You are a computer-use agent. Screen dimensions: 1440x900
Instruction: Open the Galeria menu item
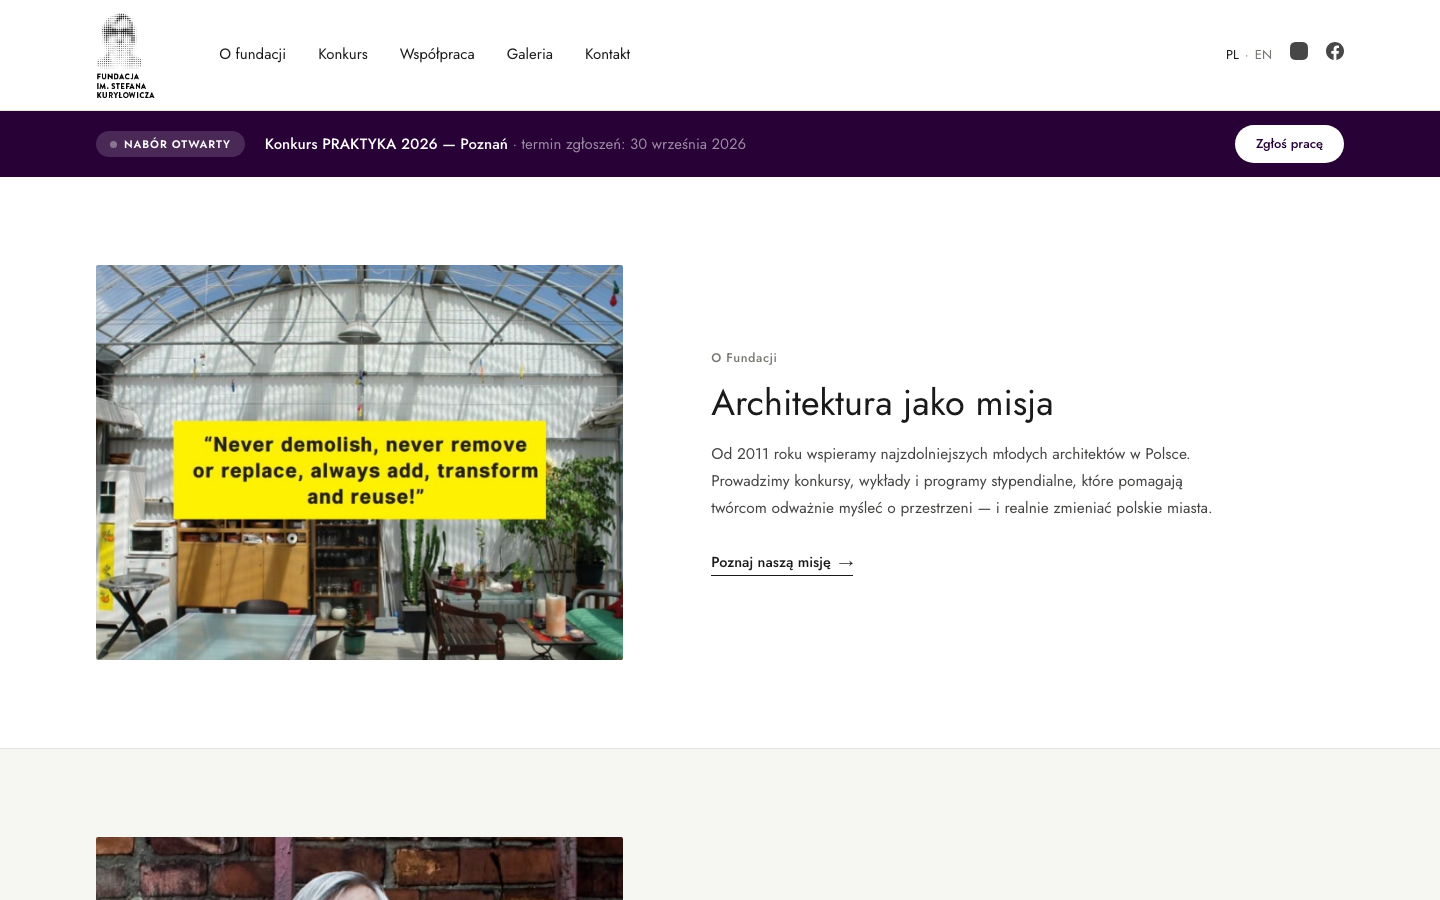coord(530,54)
